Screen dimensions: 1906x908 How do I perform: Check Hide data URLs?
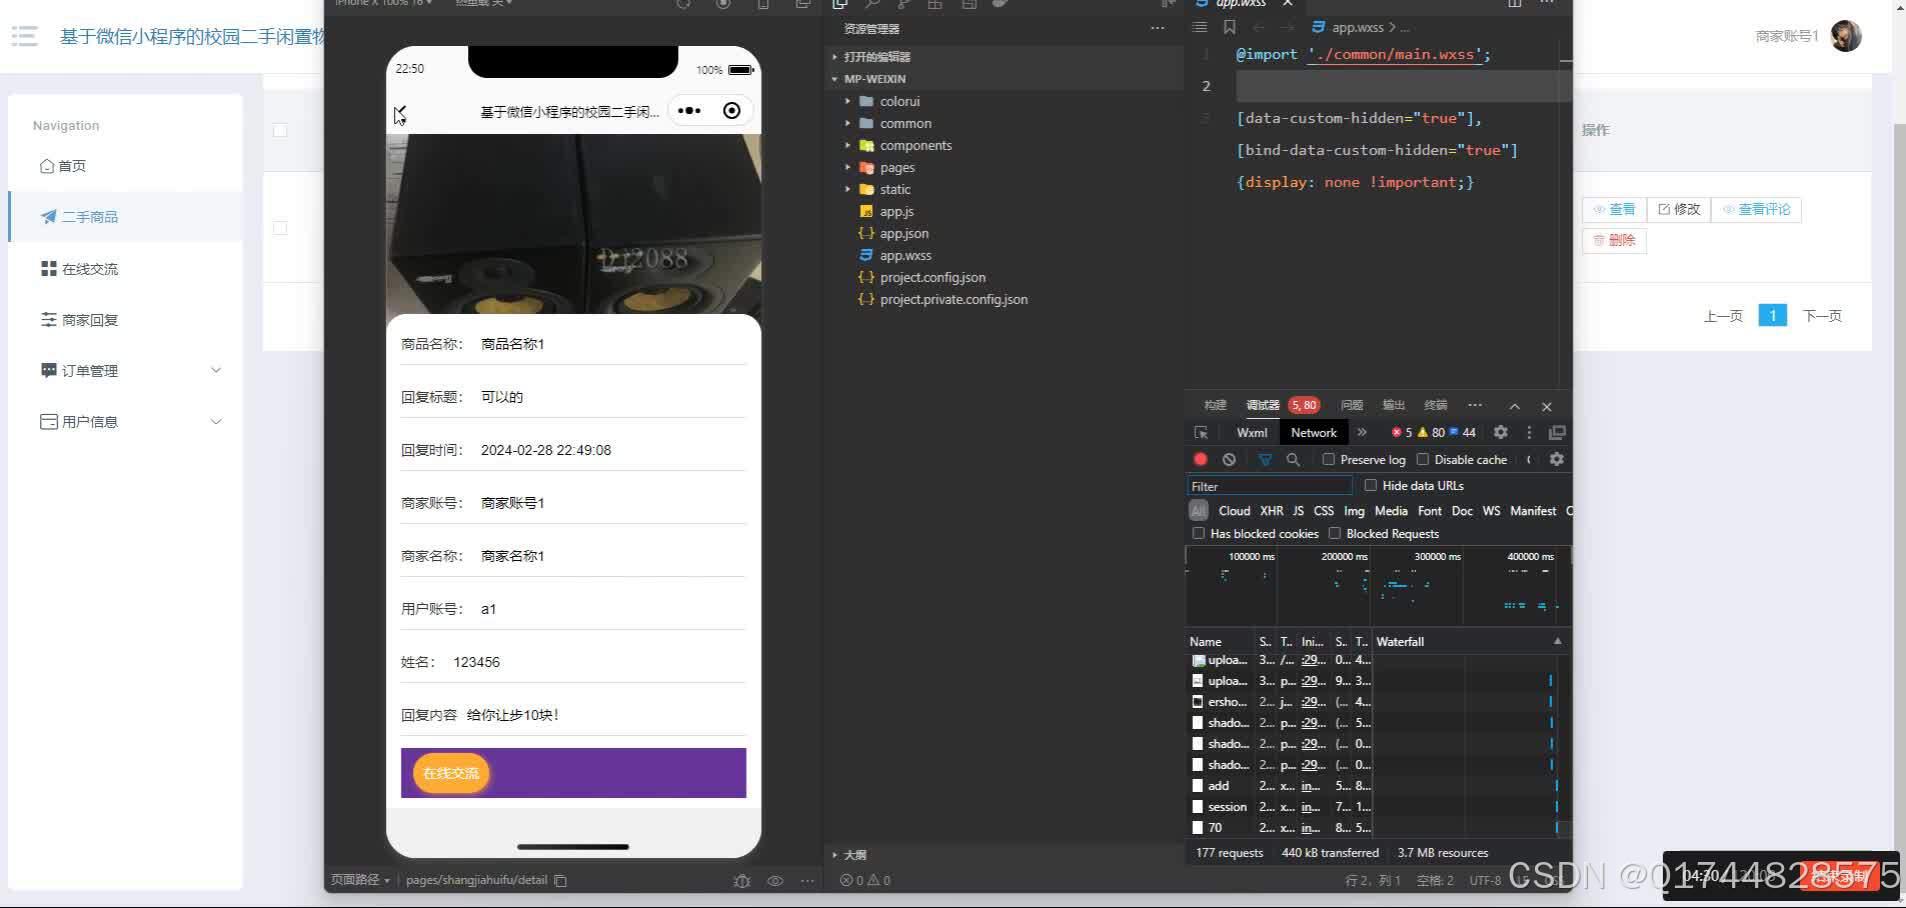point(1371,485)
